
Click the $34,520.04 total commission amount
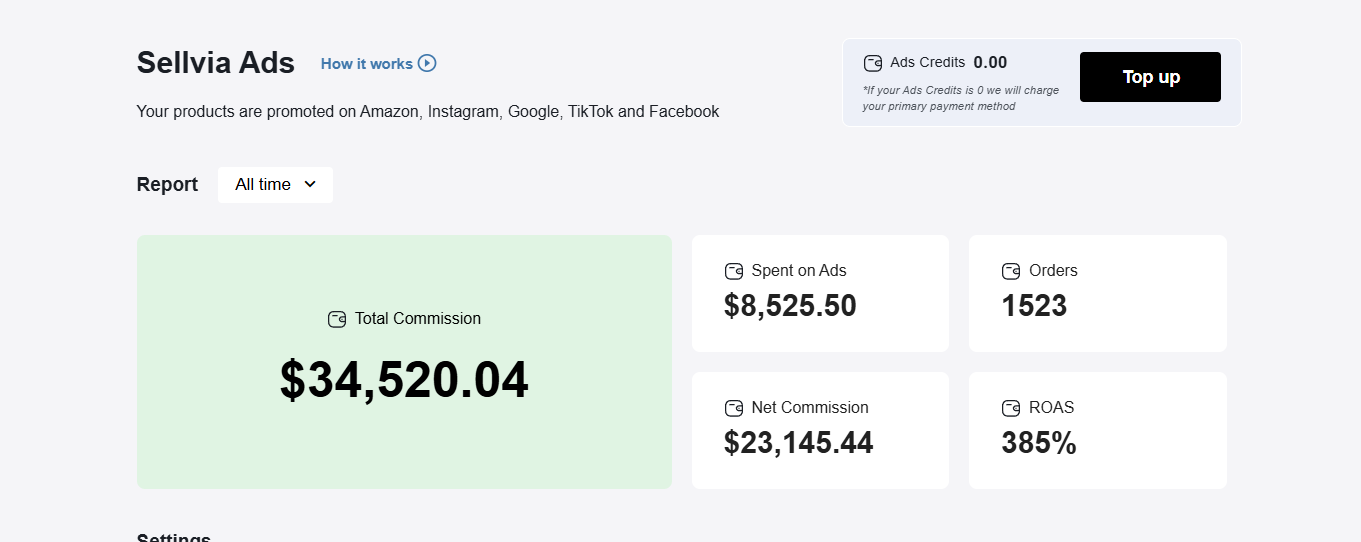404,380
